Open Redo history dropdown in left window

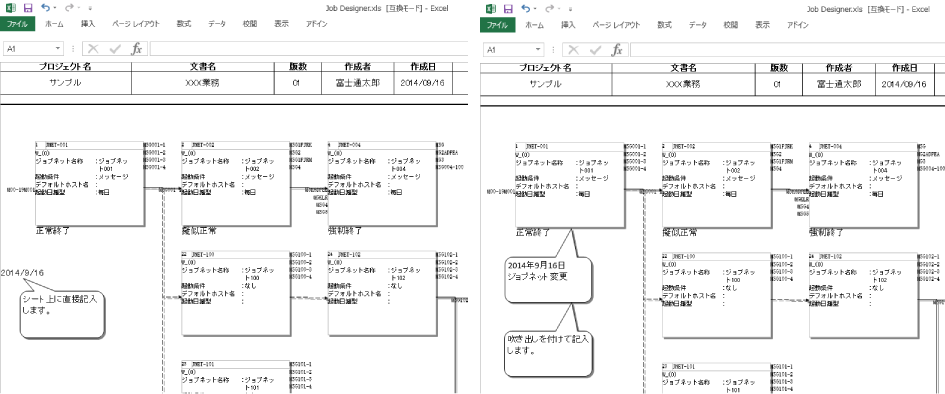[x=78, y=8]
